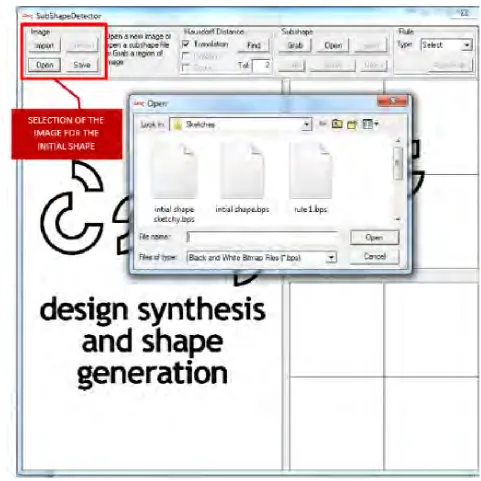Click the Find button in Hausdorff Distance

[254, 45]
